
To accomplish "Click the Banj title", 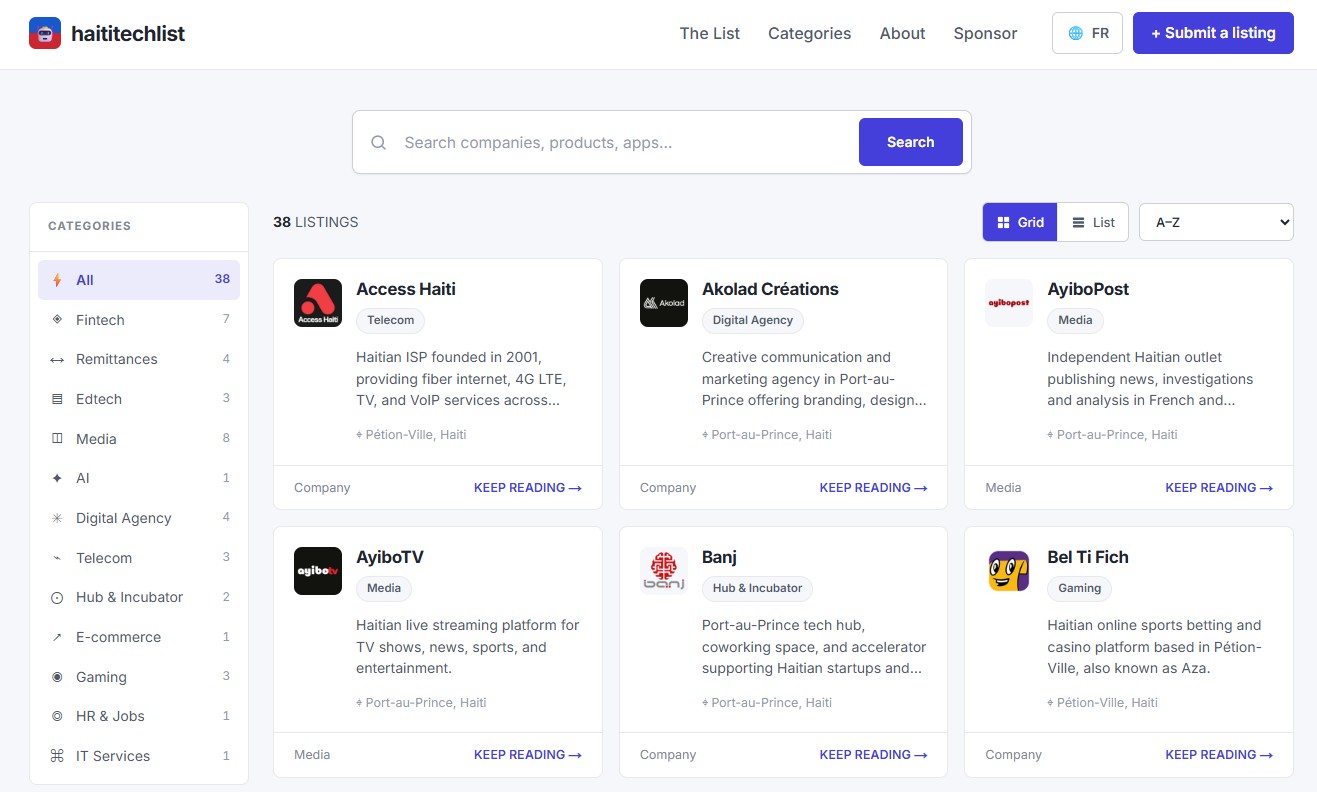I will [719, 557].
